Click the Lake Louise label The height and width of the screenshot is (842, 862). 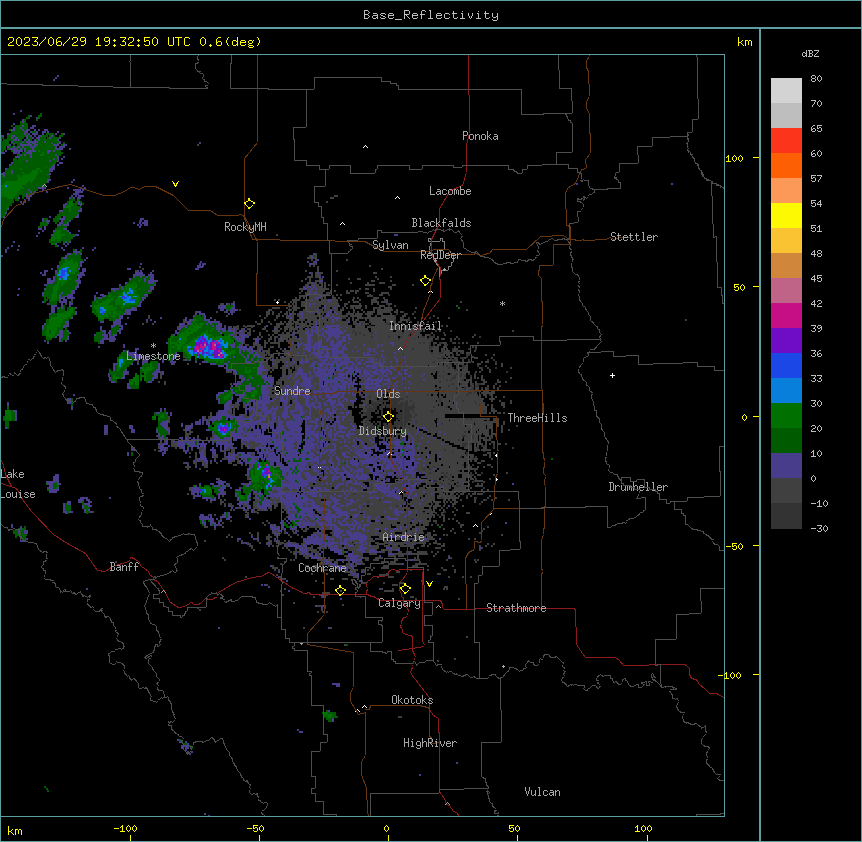pos(16,484)
